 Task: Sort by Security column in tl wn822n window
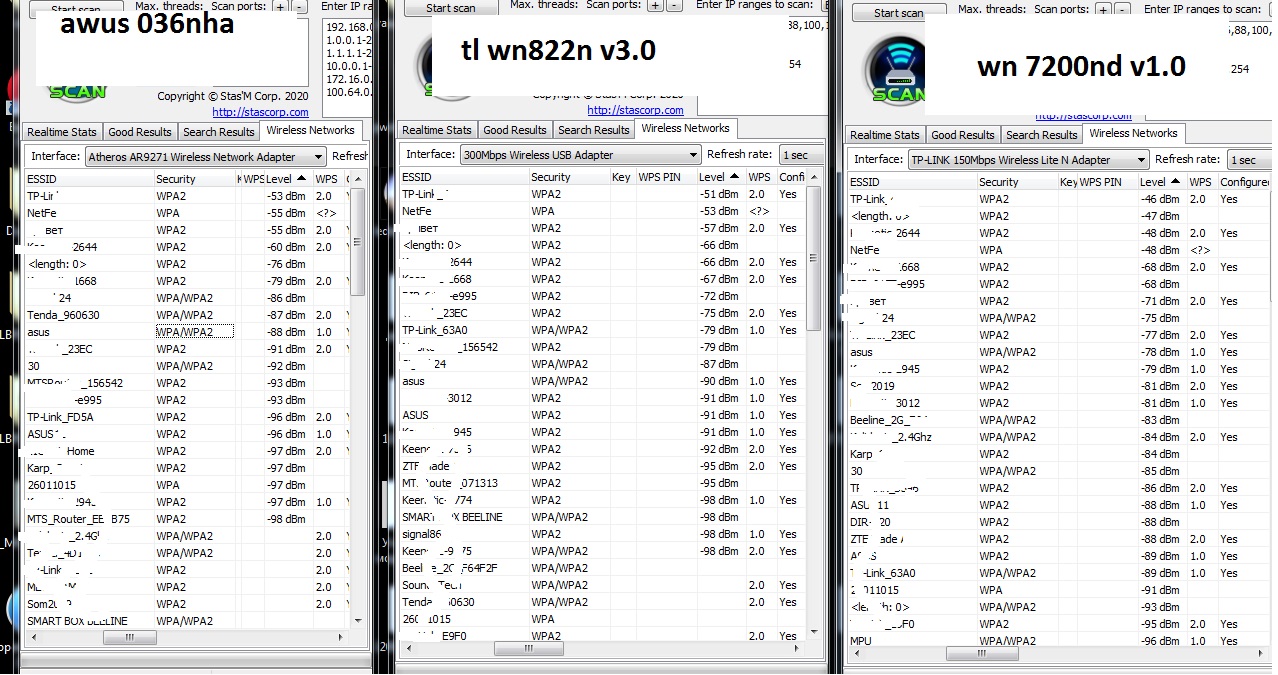click(x=568, y=177)
